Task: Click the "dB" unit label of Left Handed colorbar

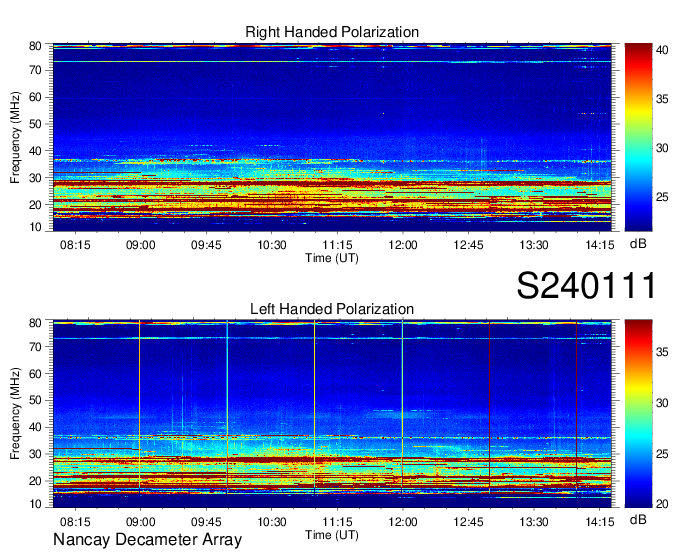Action: (638, 519)
